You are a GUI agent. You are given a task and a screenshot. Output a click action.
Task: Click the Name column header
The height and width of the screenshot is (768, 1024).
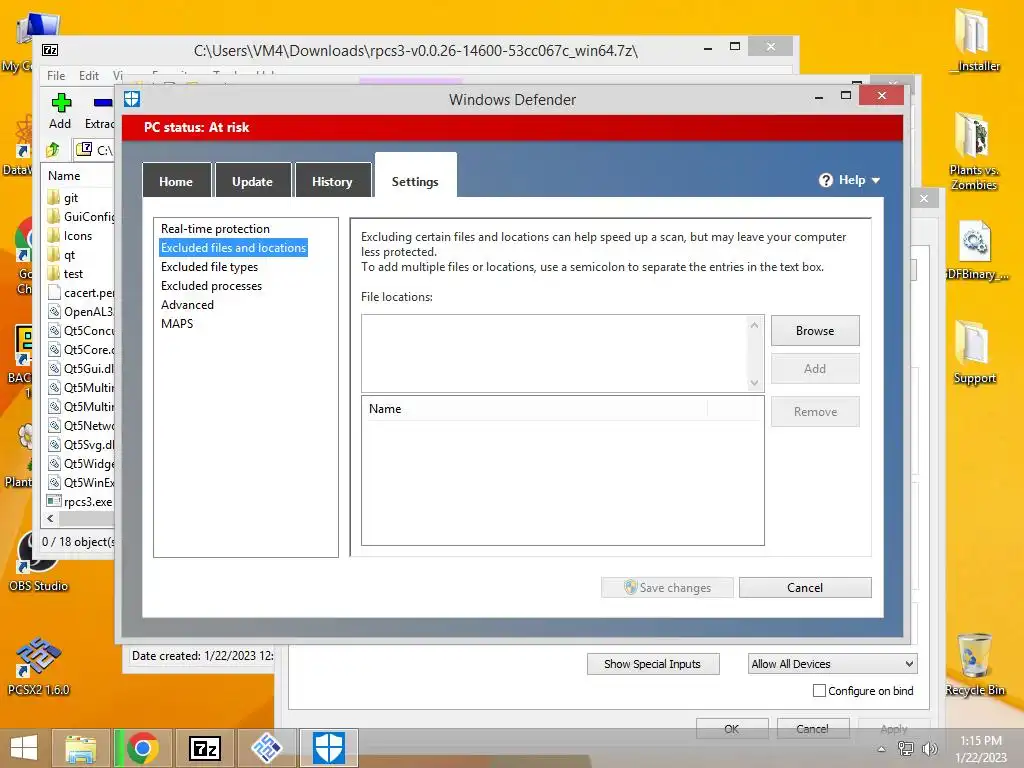click(x=537, y=409)
